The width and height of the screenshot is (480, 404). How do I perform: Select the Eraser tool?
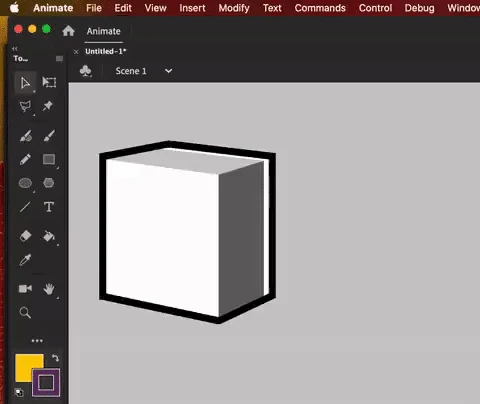tap(25, 236)
